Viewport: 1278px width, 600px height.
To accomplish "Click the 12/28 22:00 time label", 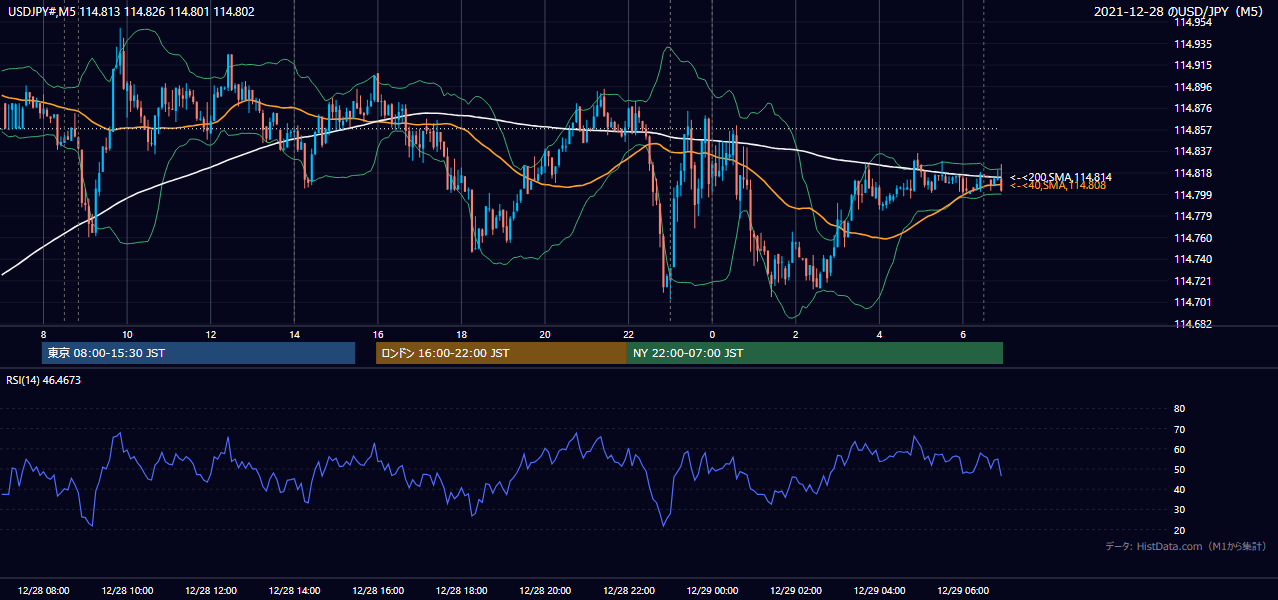I will click(628, 591).
